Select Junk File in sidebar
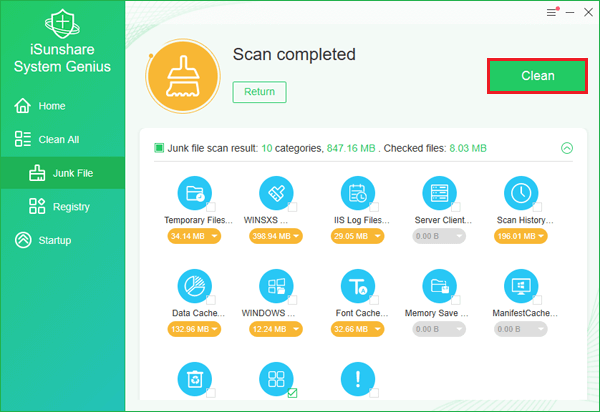Viewport: 600px width, 412px height. tap(62, 173)
